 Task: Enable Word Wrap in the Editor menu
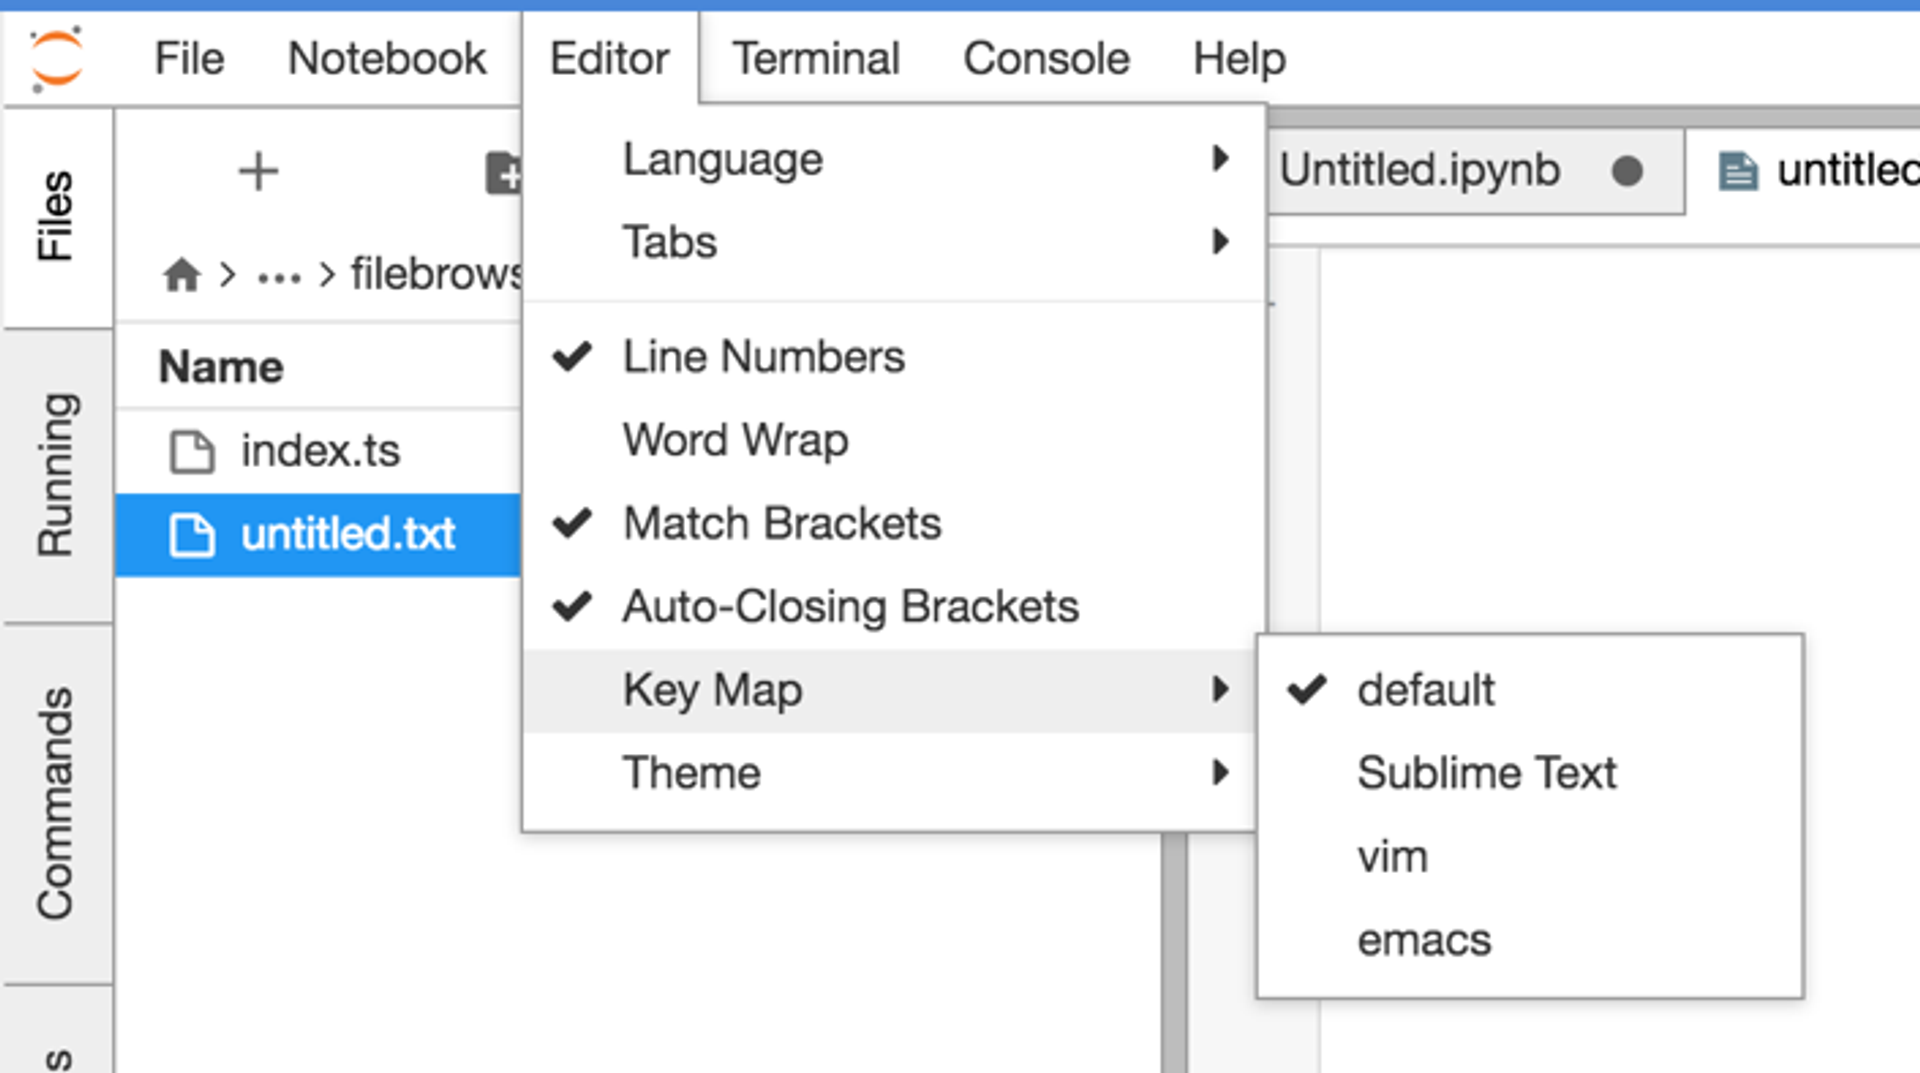pos(734,439)
